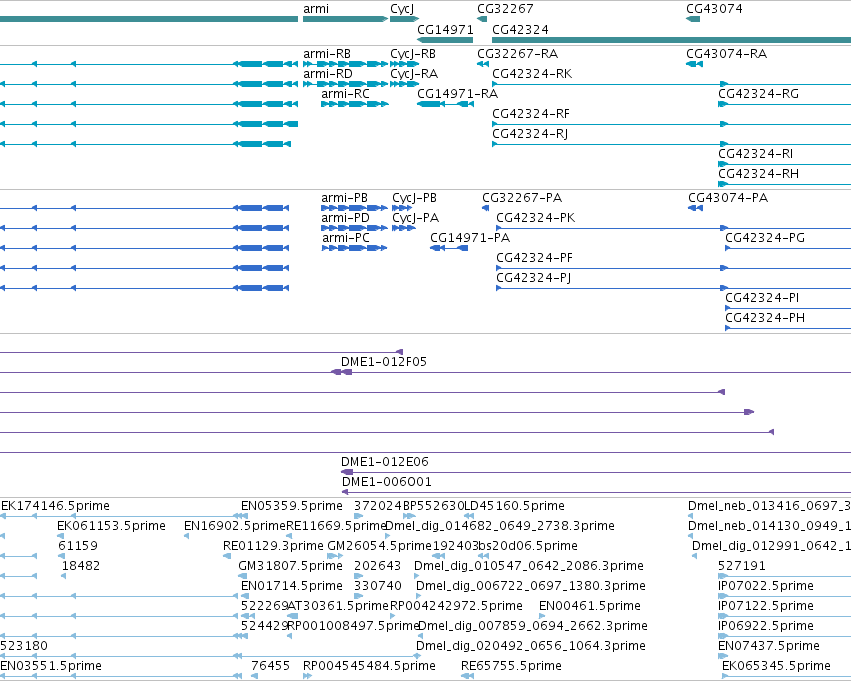Click the CG43074-RA transcript label

point(726,54)
